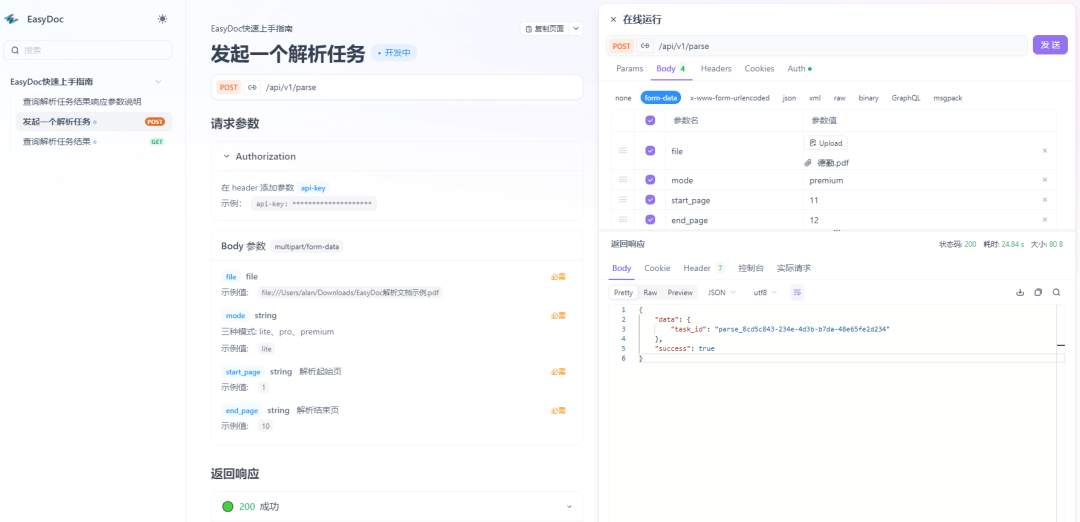Collapse the Authorization section
The image size is (1080, 522).
tap(226, 156)
